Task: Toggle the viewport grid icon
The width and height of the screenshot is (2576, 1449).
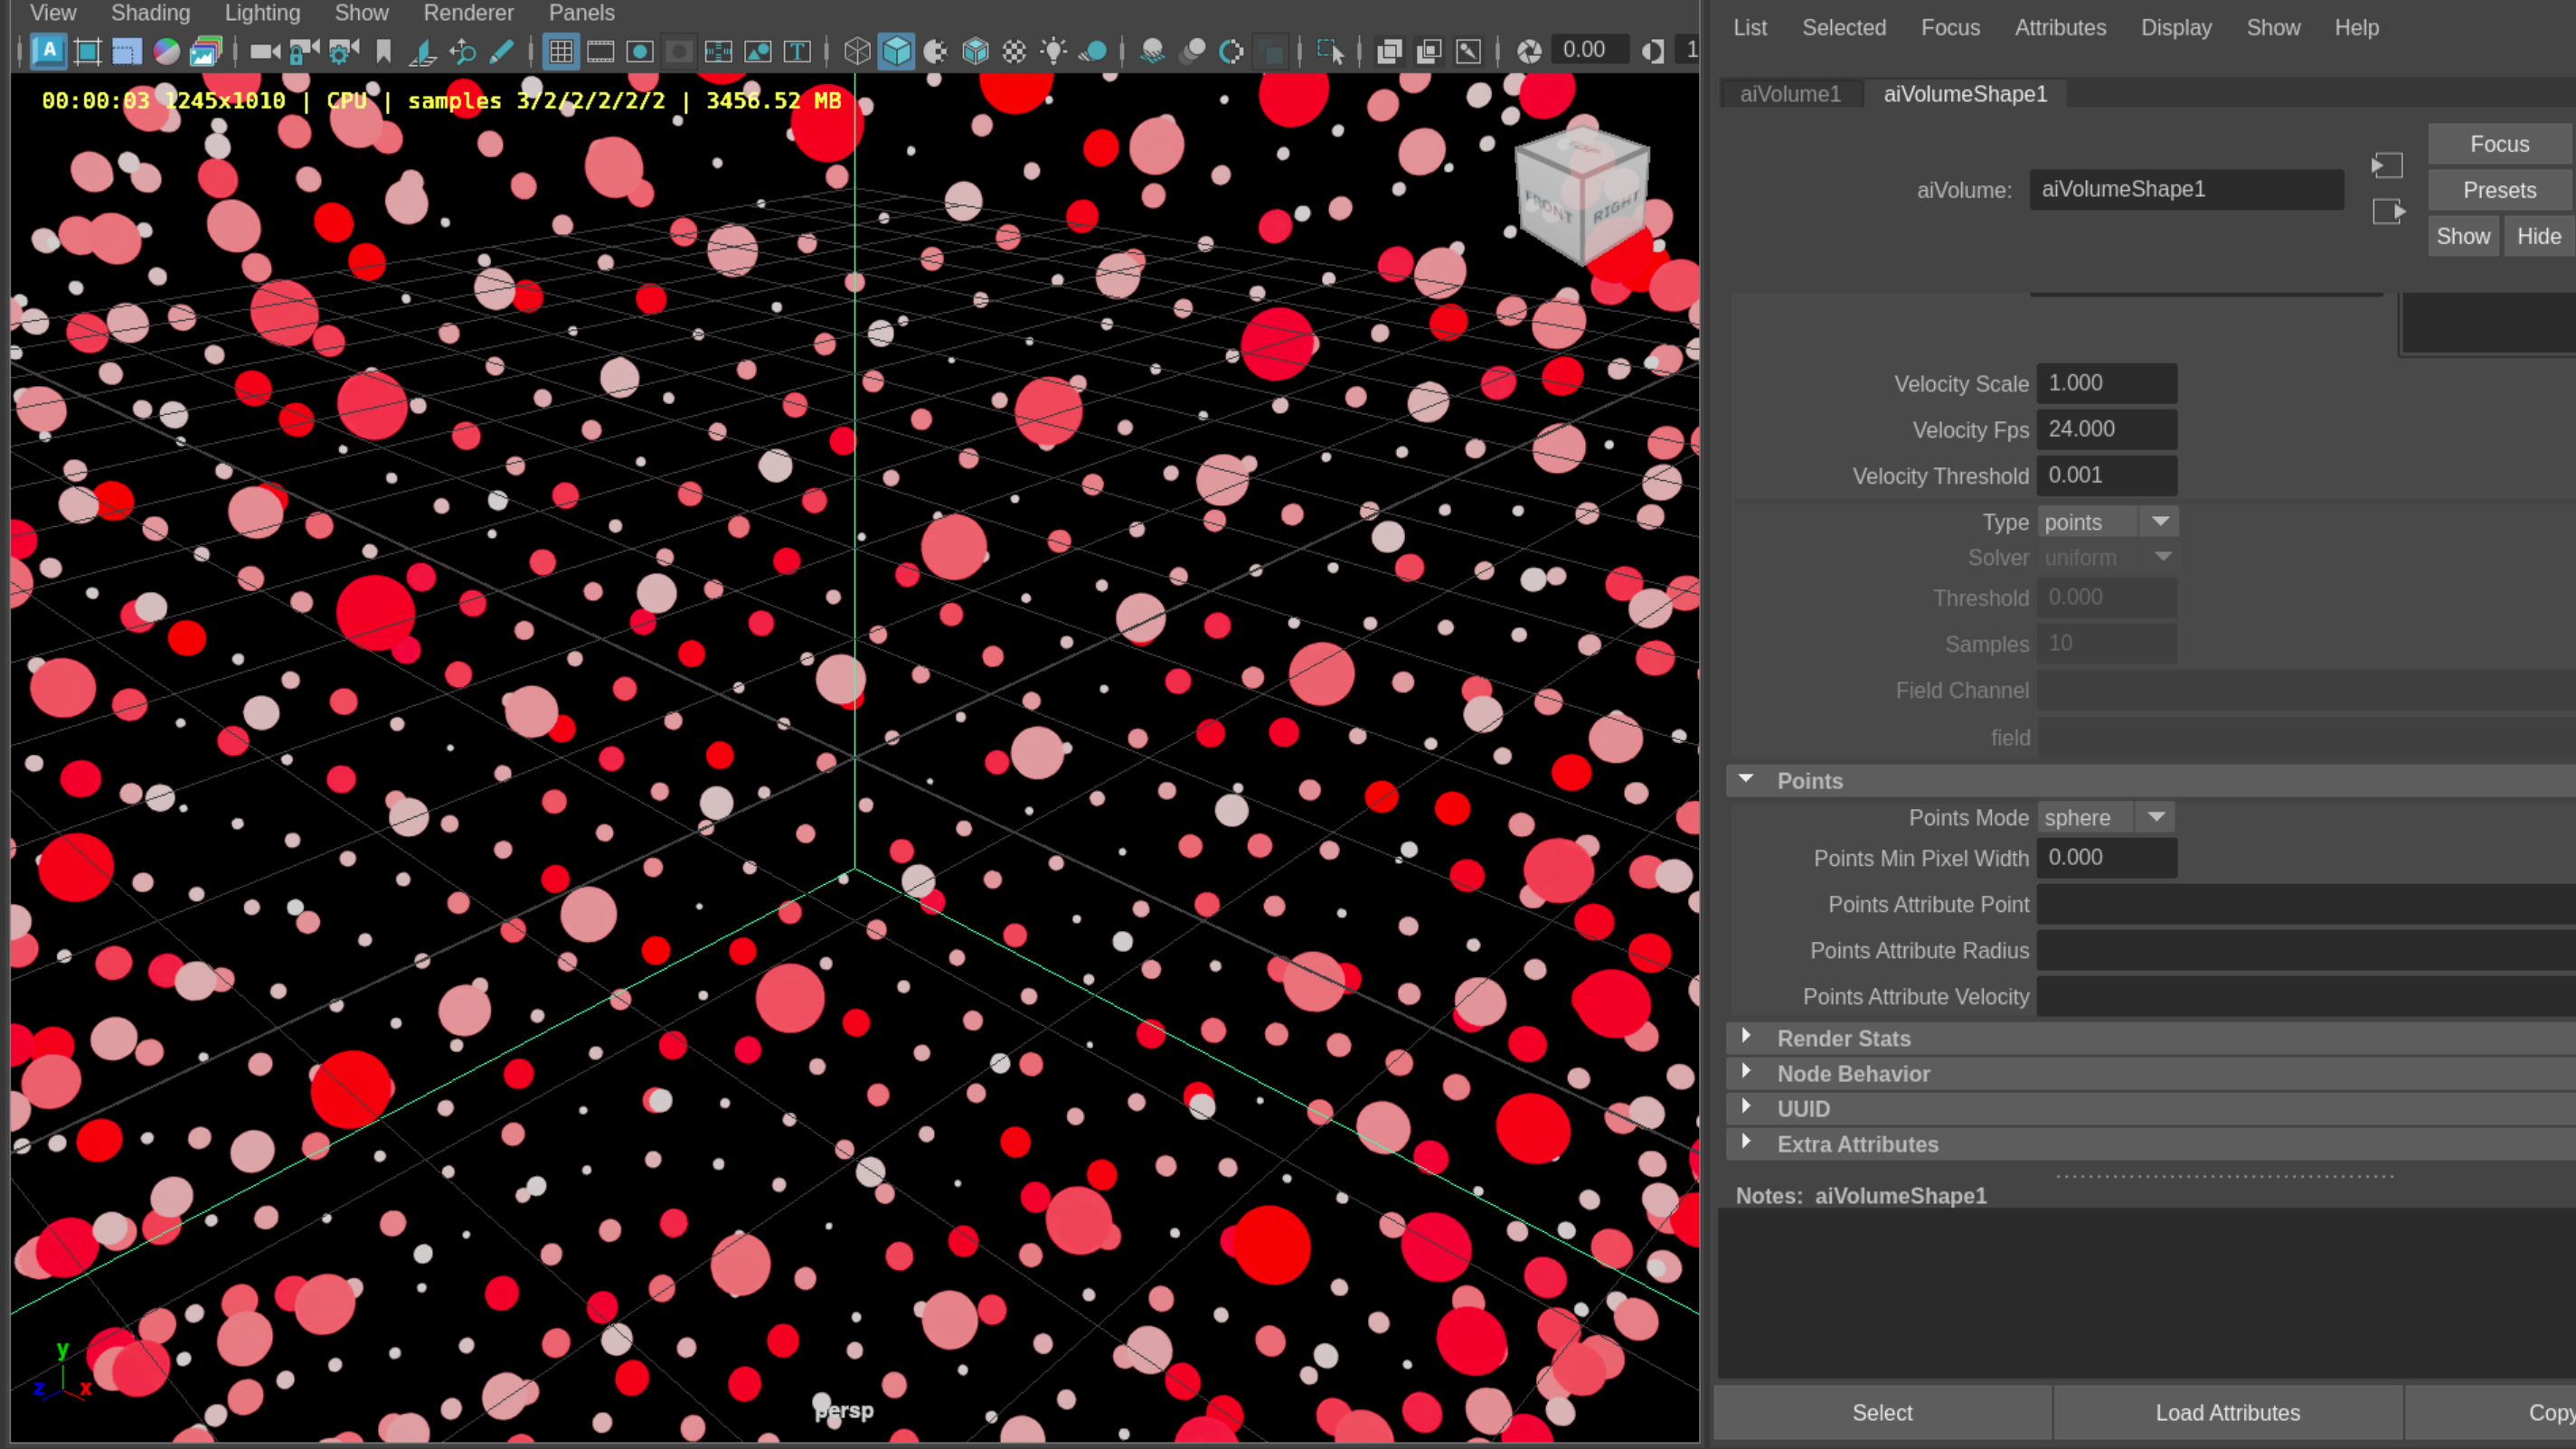Action: coord(561,51)
